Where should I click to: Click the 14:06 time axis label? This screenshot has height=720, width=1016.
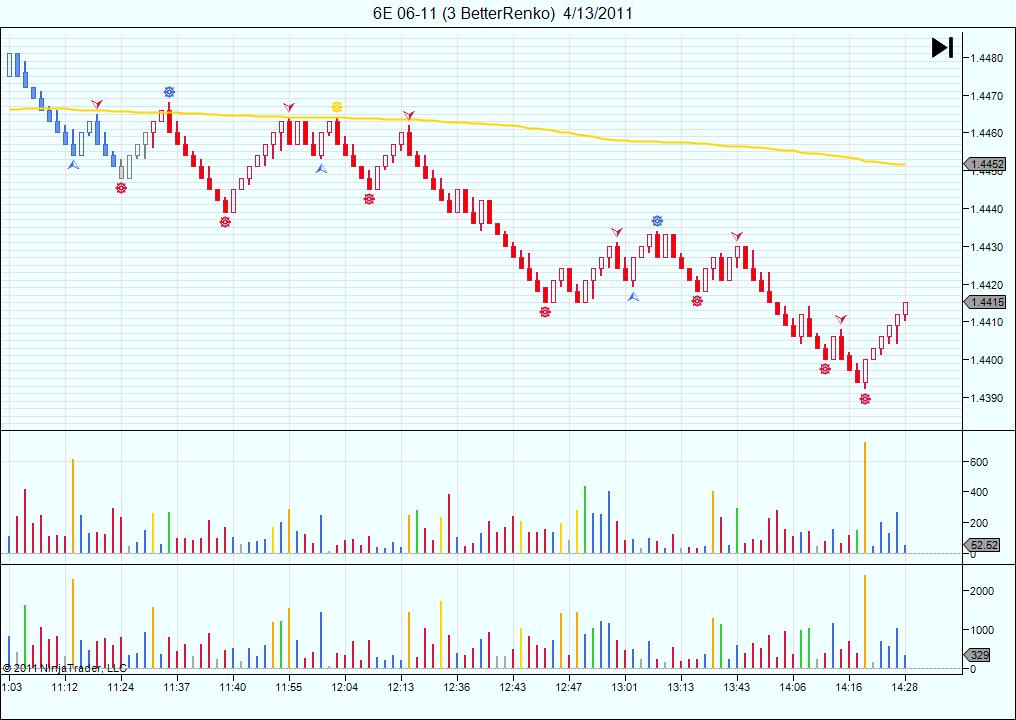793,687
